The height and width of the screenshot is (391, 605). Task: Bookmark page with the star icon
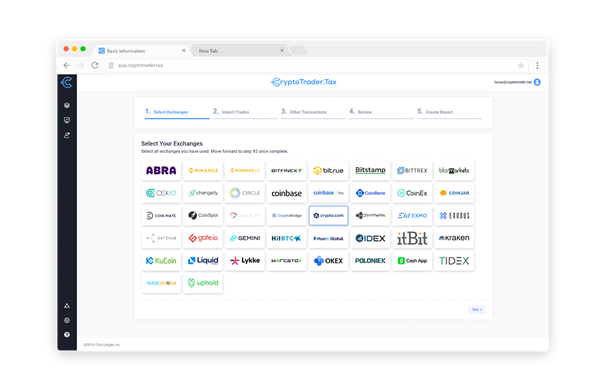pos(521,66)
